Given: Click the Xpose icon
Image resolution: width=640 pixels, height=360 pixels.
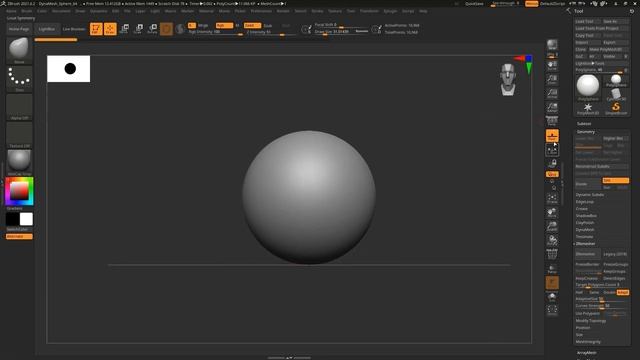Looking at the screenshot, I should 552,309.
